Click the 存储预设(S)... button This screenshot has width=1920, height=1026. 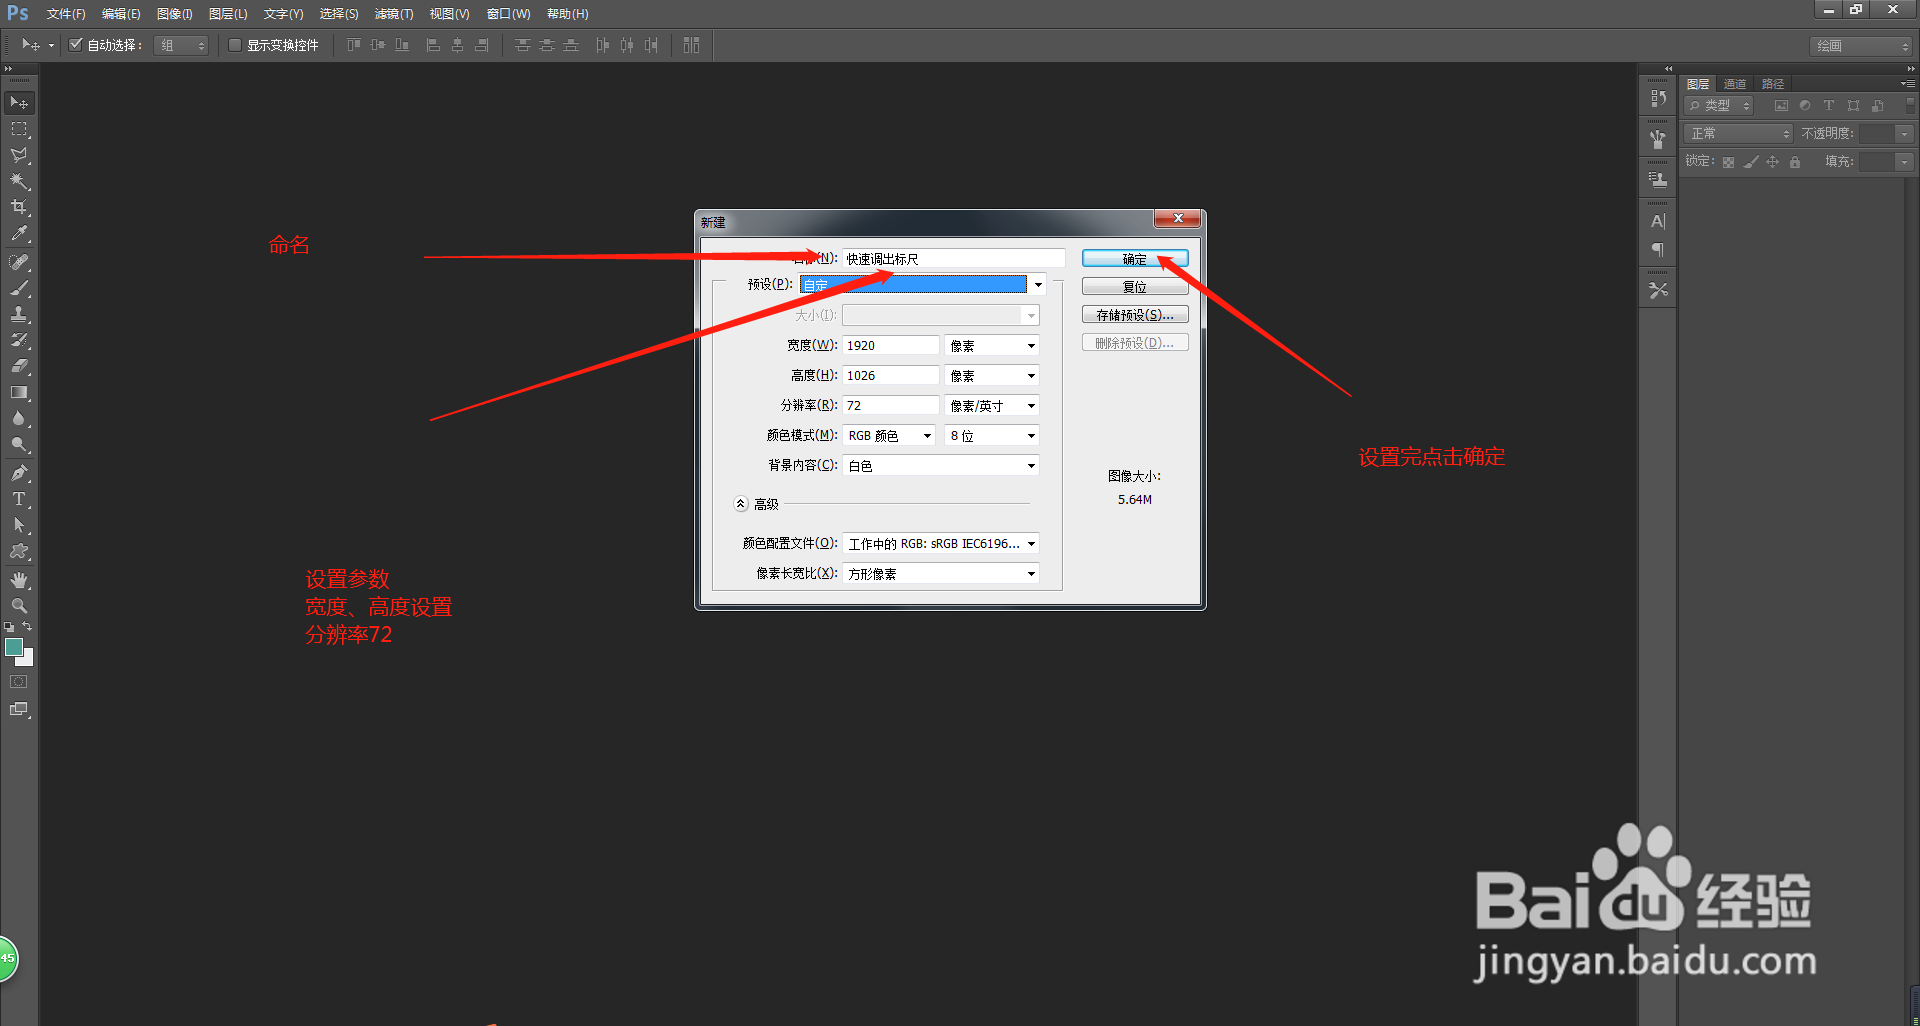(x=1135, y=315)
